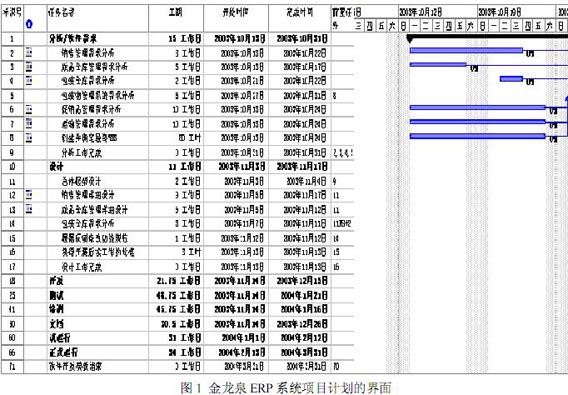Click the indicator icon in row 3
This screenshot has height=395, width=568.
click(29, 67)
